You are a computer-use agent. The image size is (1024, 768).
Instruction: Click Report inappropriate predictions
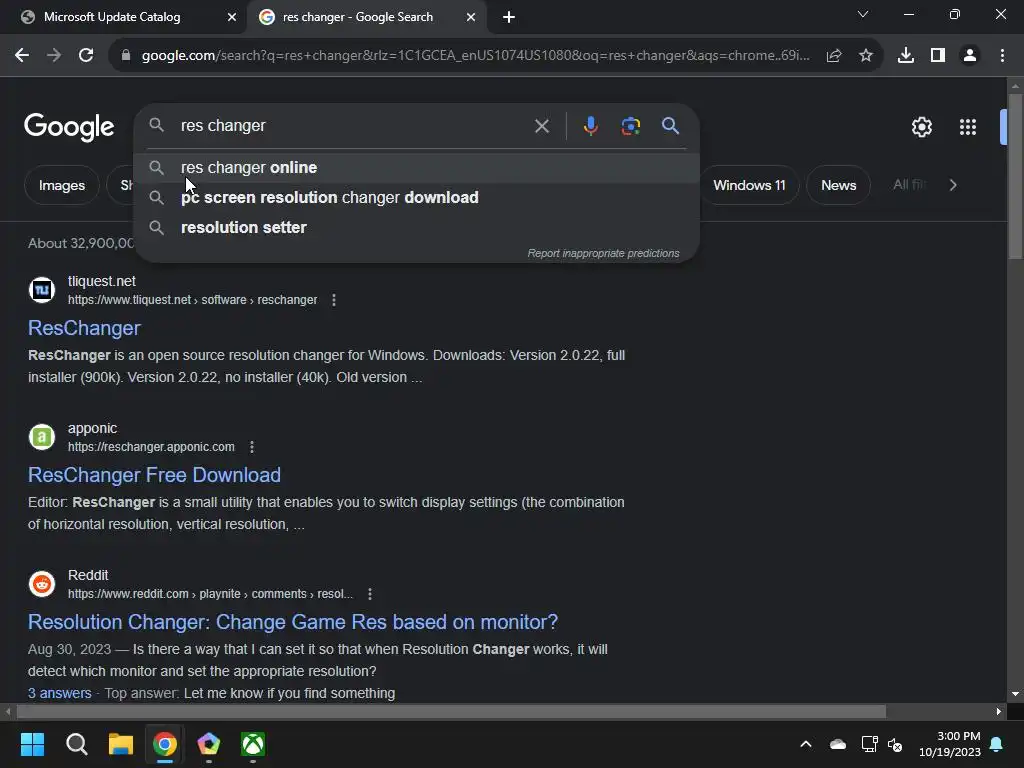[x=603, y=253]
